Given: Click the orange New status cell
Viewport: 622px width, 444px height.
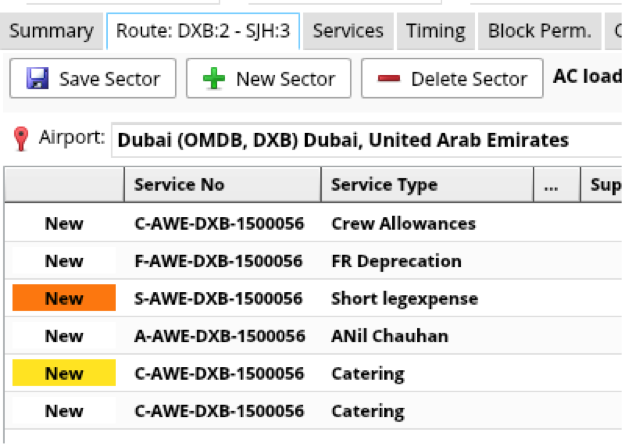Looking at the screenshot, I should coord(64,298).
